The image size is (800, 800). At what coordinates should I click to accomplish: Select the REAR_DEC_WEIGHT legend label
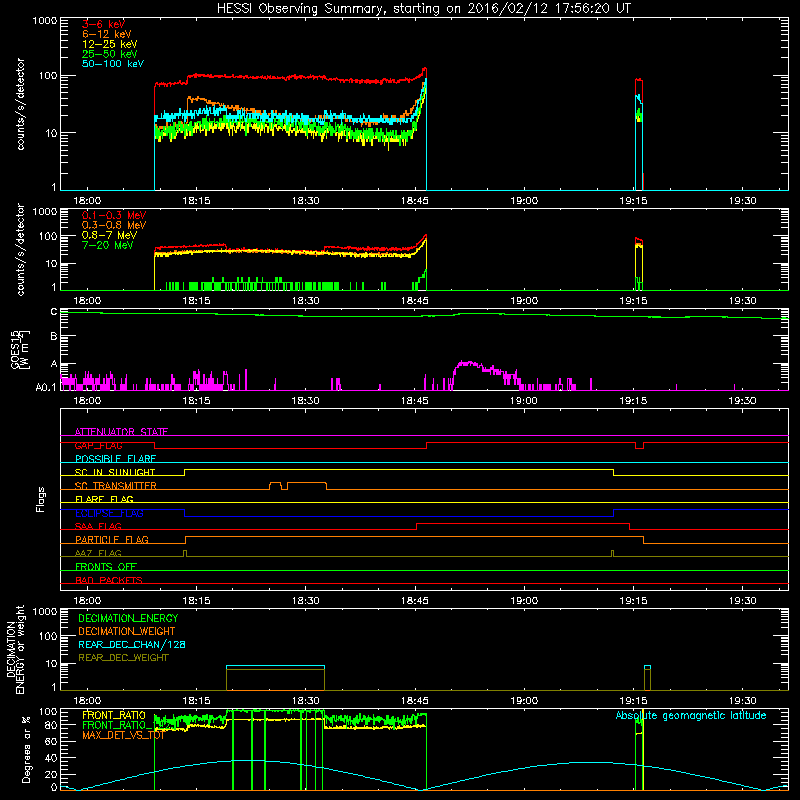click(x=123, y=658)
